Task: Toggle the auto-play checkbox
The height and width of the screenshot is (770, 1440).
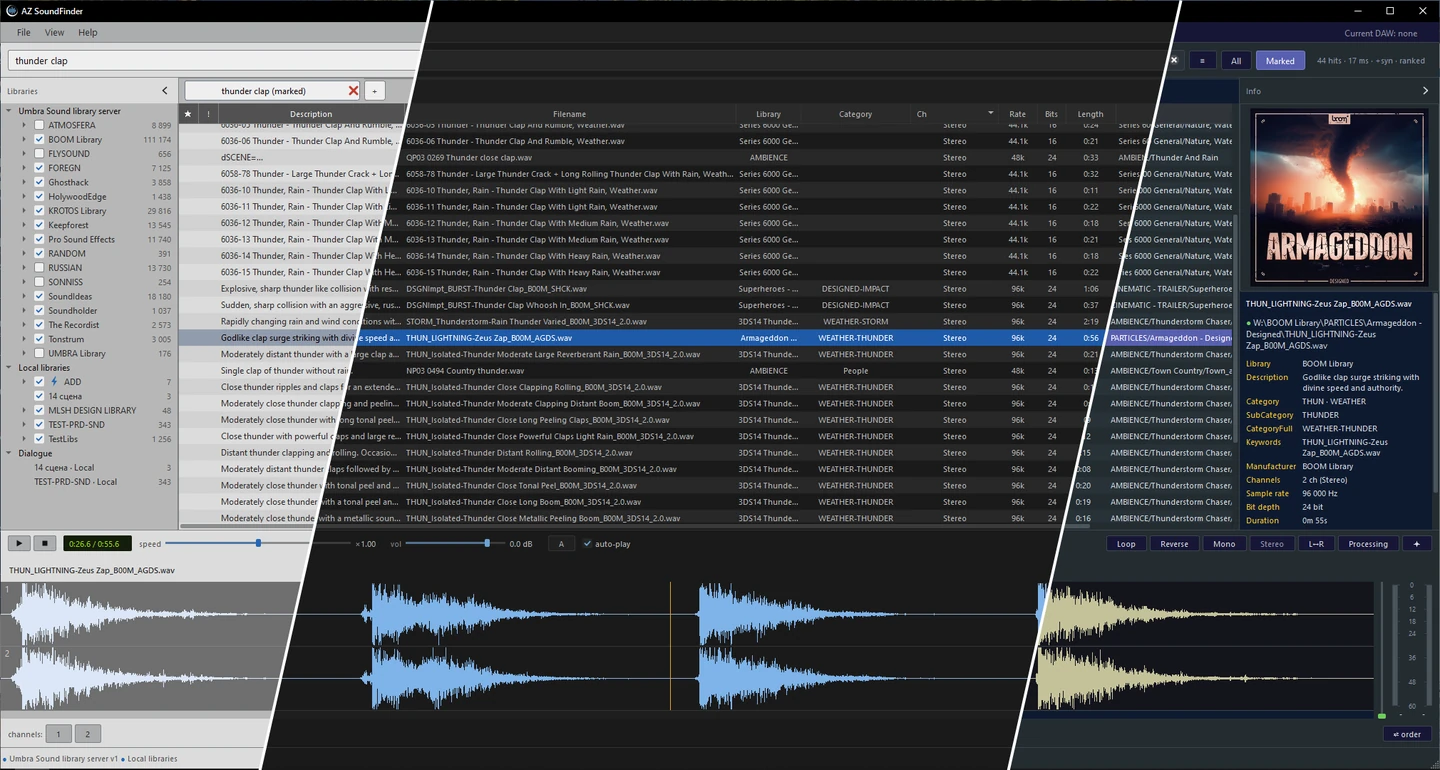Action: pyautogui.click(x=587, y=544)
